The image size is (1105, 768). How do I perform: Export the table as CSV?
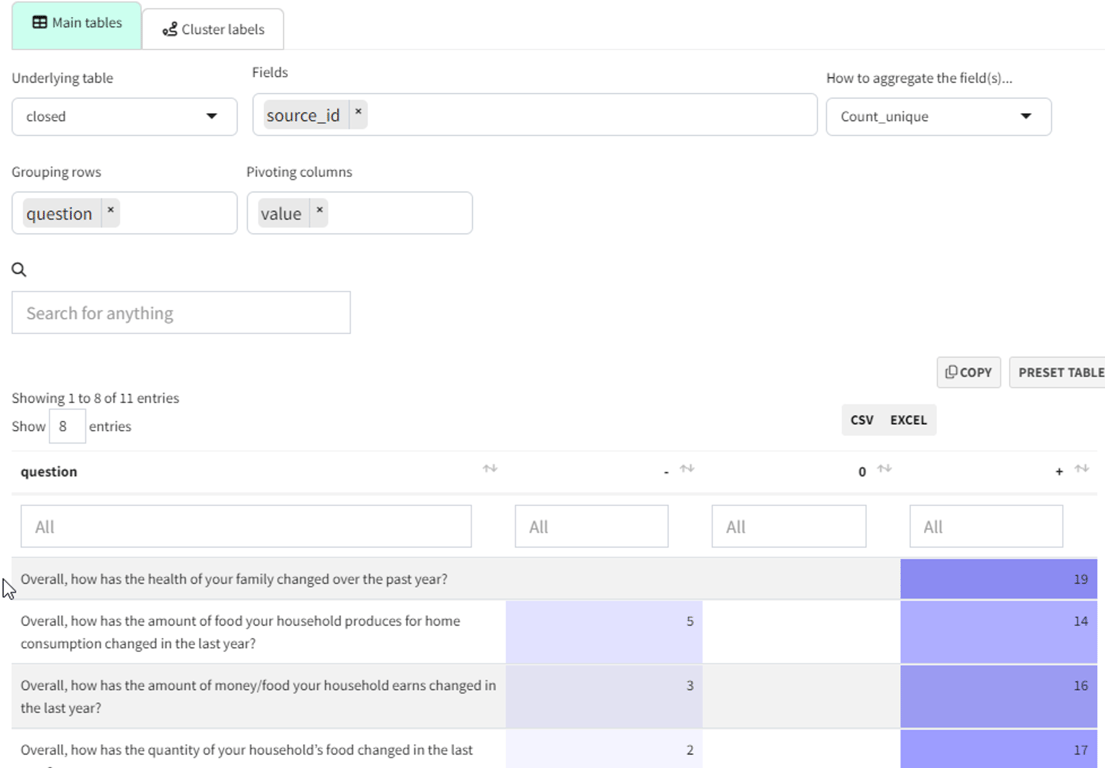pos(862,420)
